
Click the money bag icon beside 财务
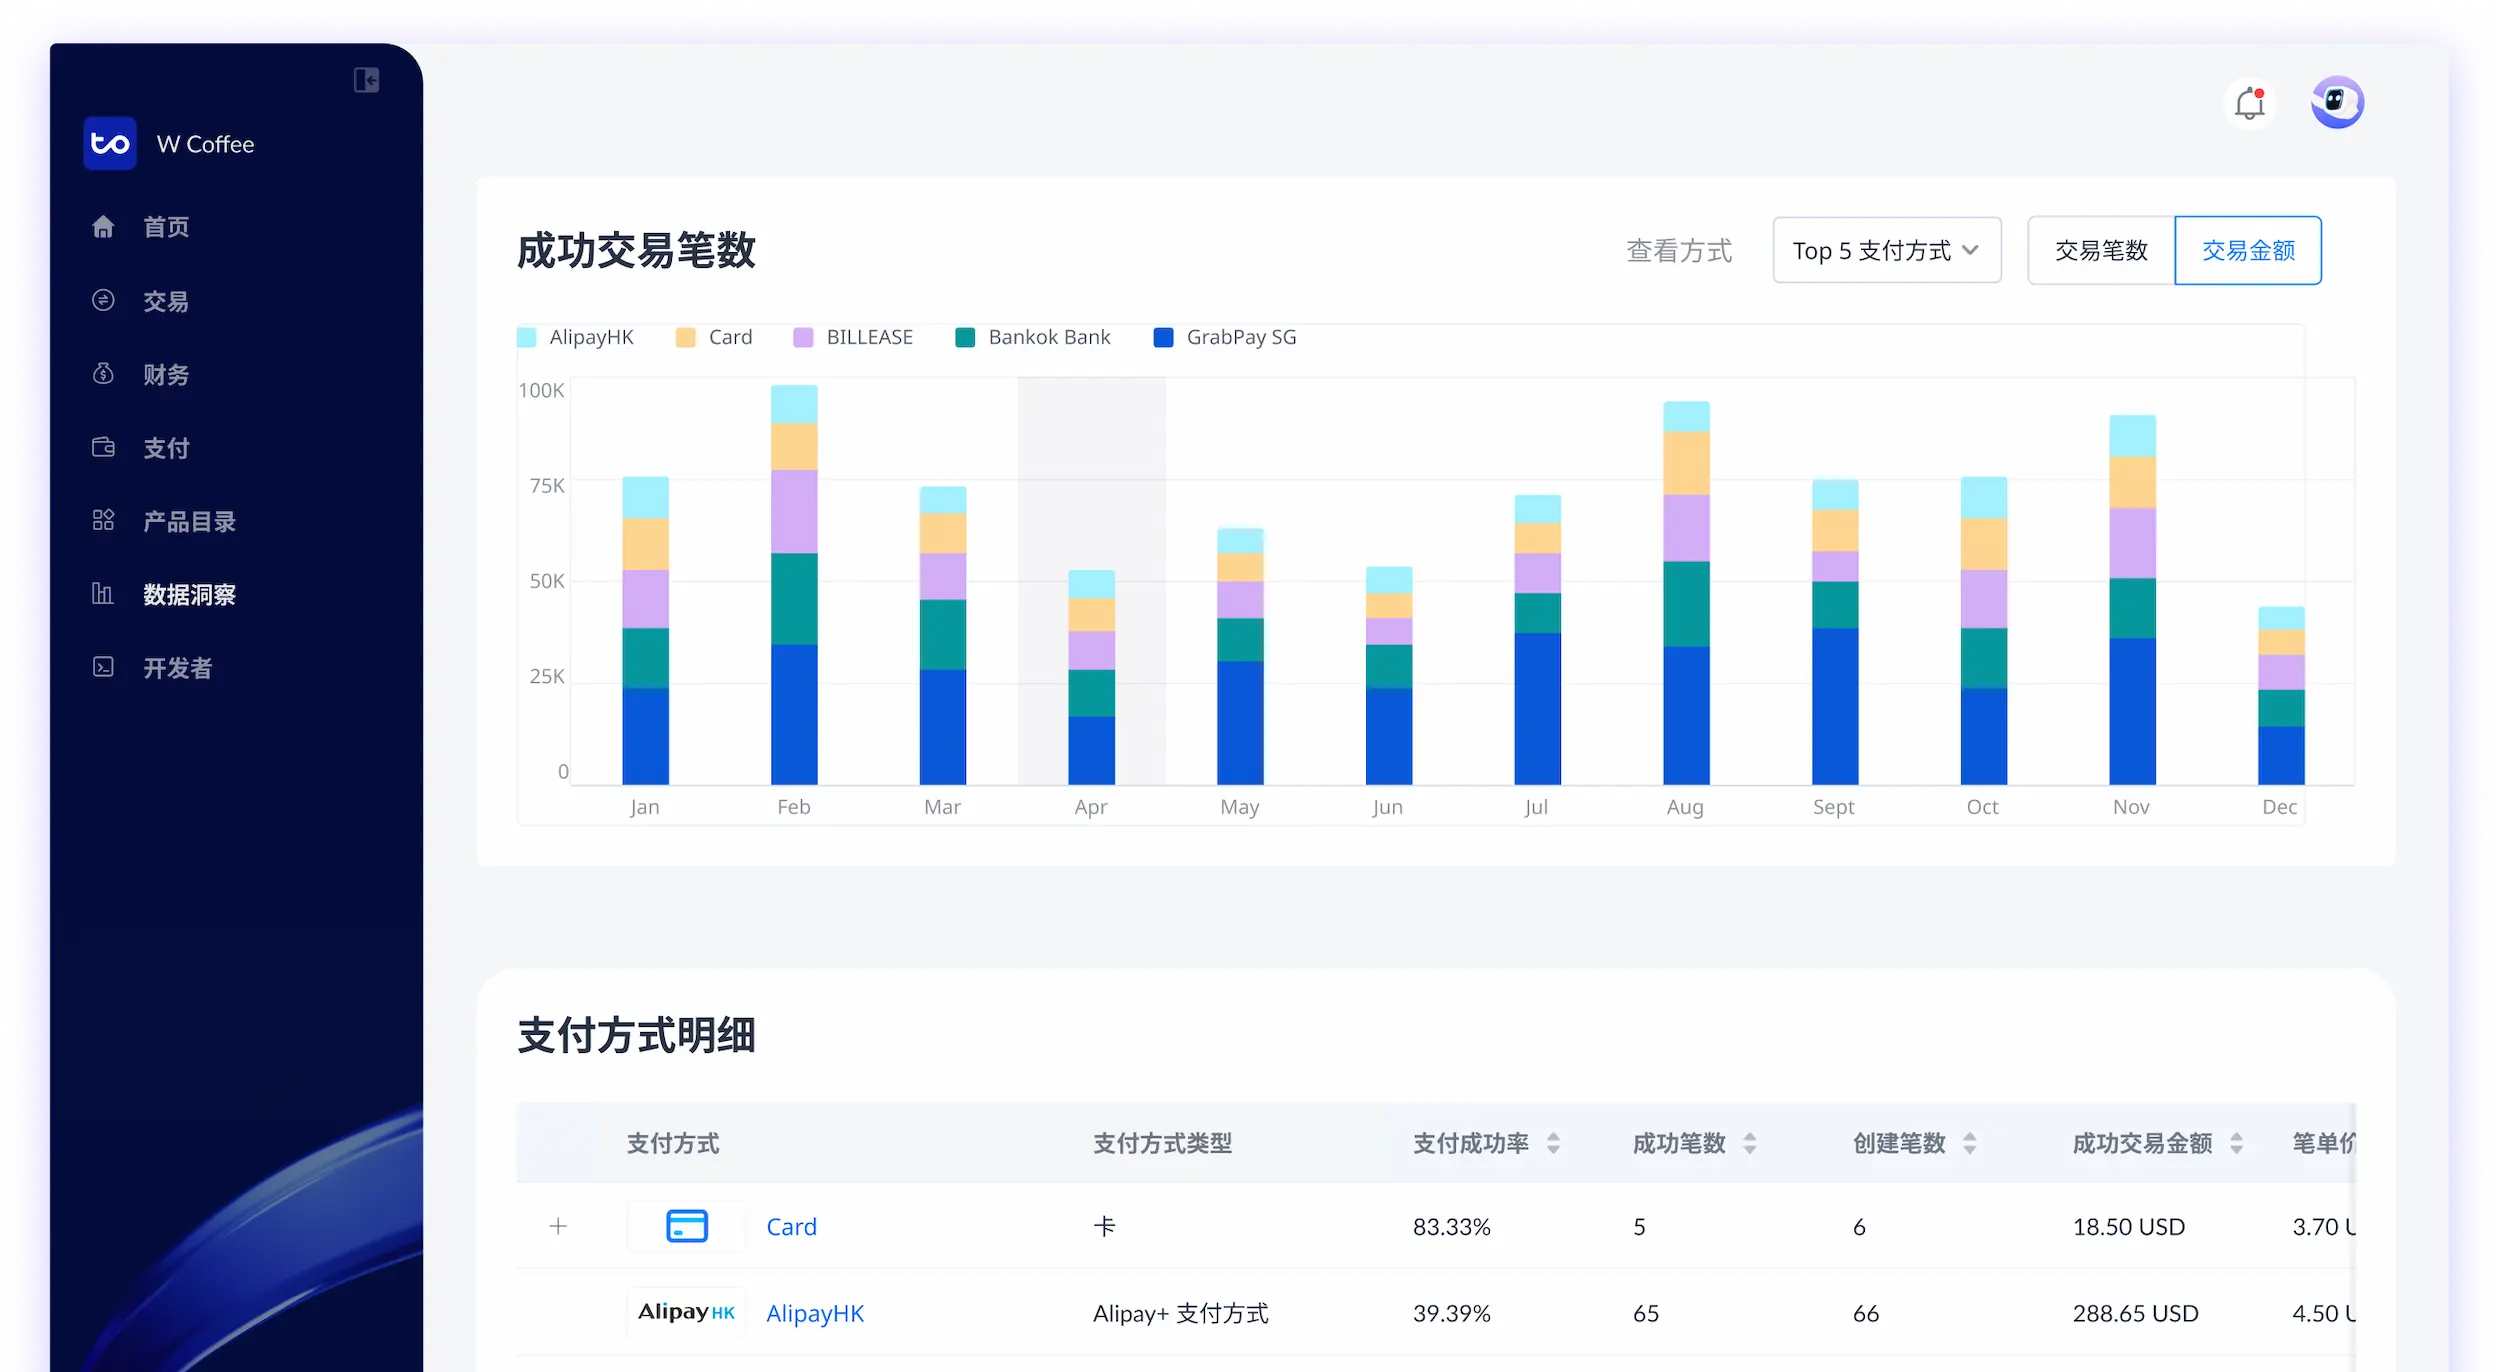[x=103, y=374]
